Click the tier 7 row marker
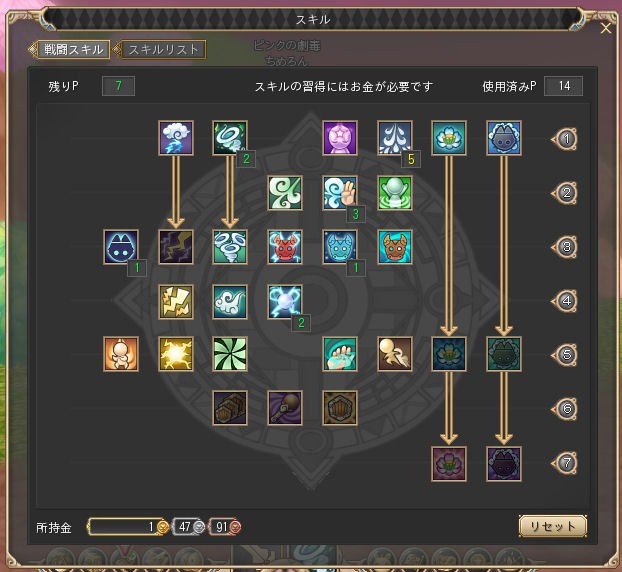Viewport: 622px width, 572px height. coord(564,463)
